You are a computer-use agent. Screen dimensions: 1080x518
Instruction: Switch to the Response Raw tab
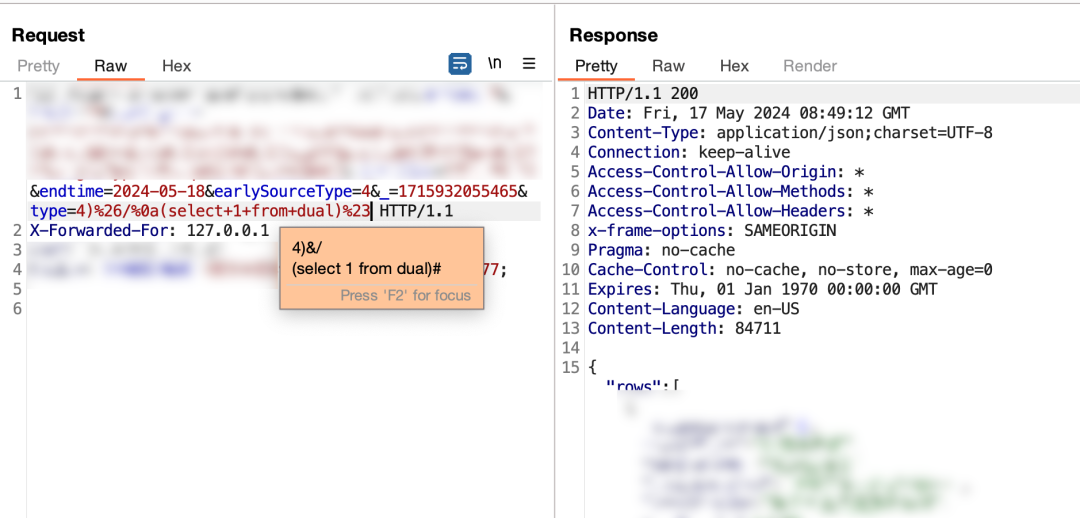tap(668, 66)
